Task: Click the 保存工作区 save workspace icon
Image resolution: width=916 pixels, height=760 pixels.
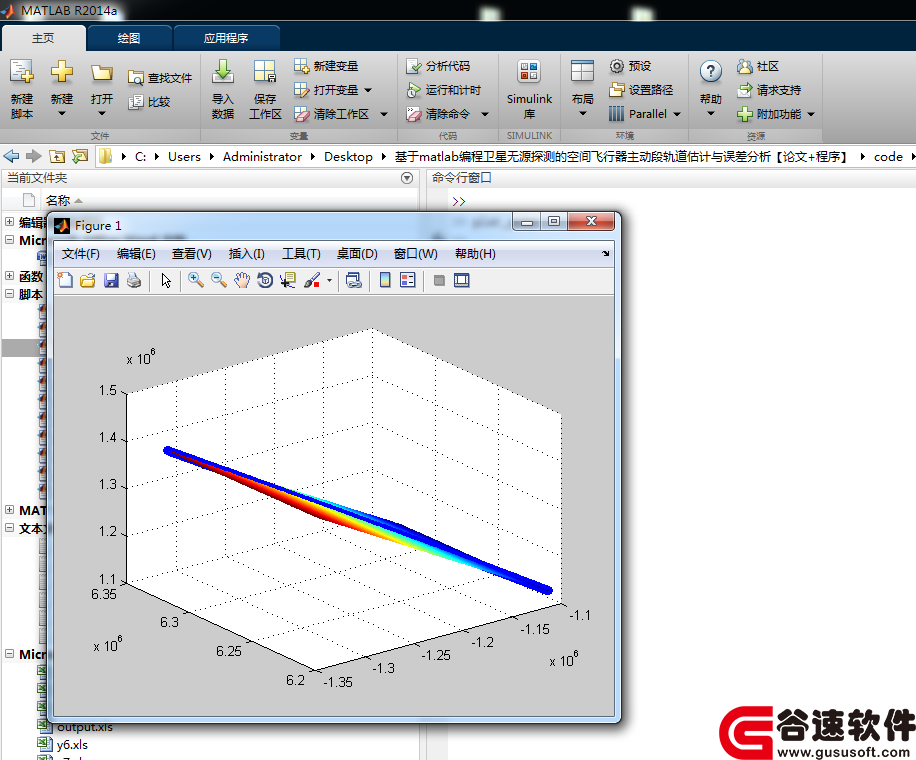Action: (x=265, y=72)
